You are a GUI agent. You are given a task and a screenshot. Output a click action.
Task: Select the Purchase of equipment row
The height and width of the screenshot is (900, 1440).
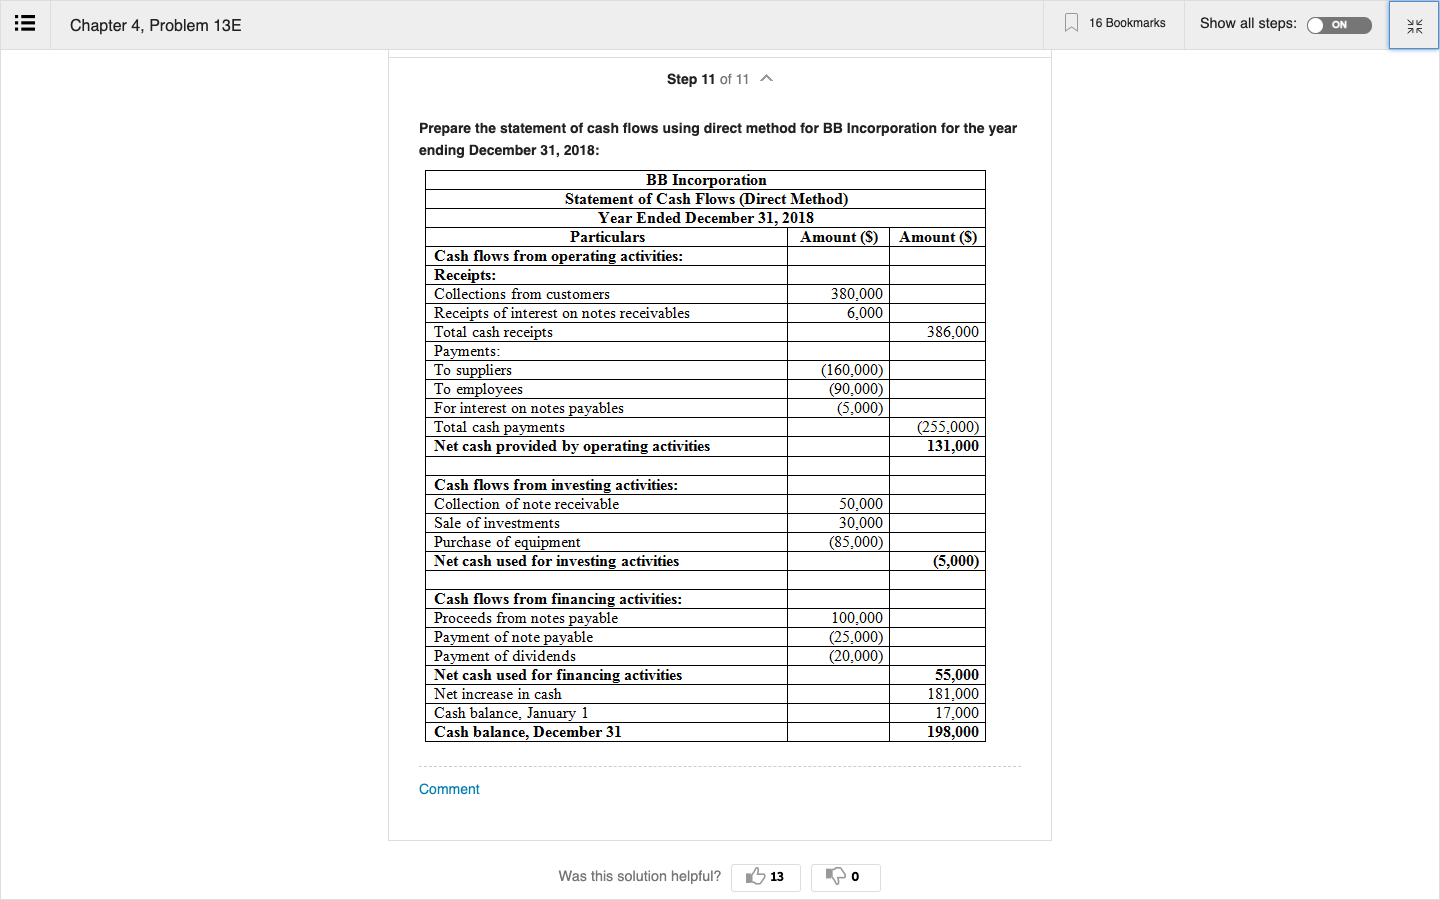point(705,542)
